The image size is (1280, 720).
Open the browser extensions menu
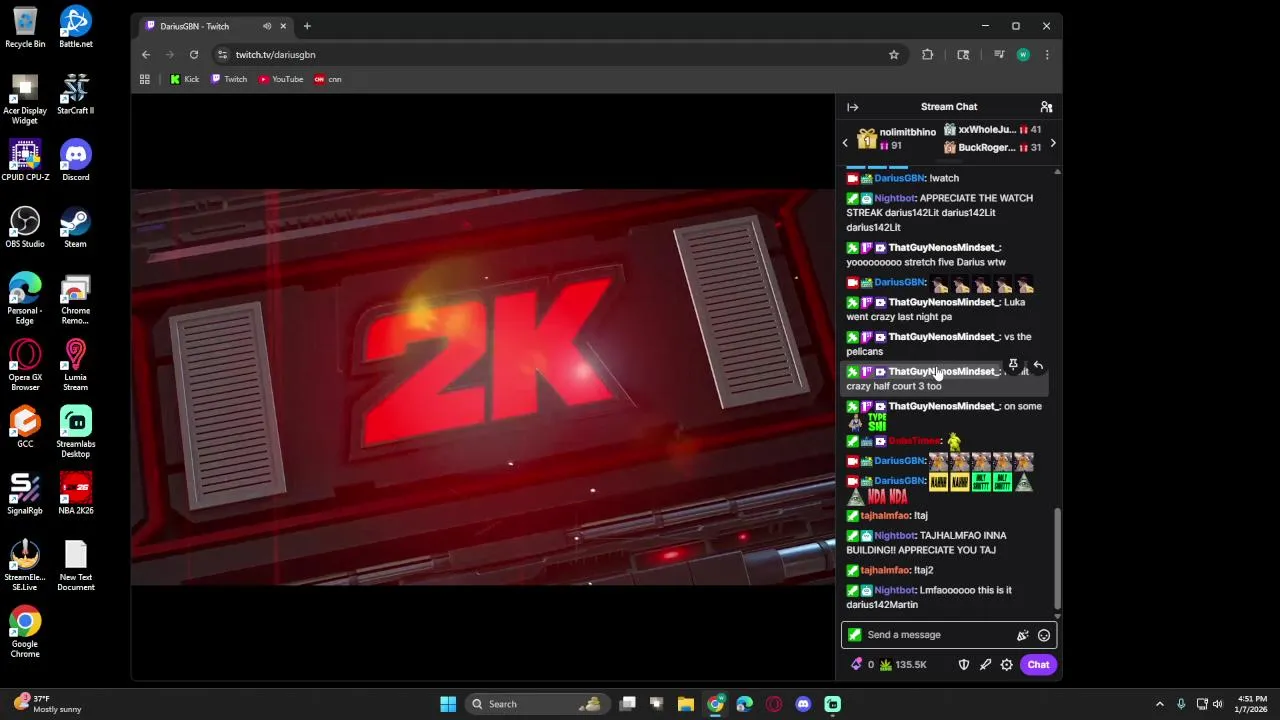coord(927,55)
